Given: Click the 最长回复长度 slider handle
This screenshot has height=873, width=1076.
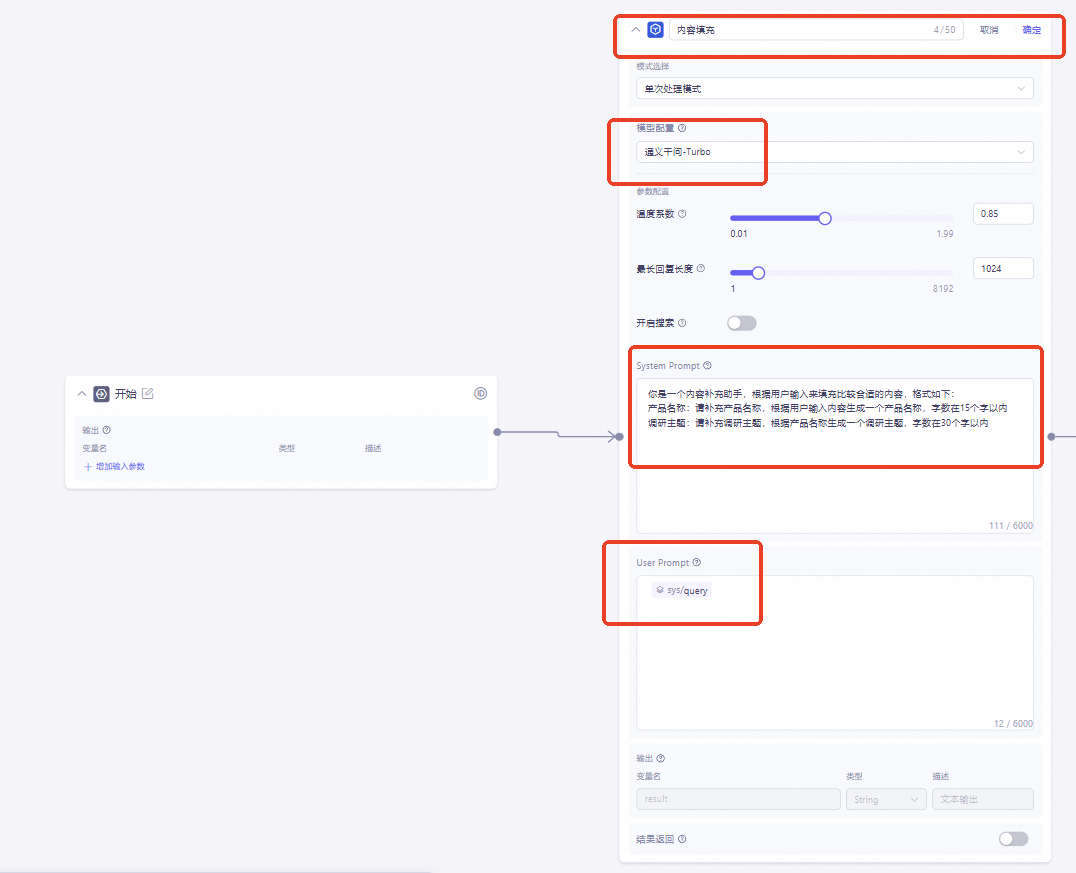Looking at the screenshot, I should click(758, 273).
